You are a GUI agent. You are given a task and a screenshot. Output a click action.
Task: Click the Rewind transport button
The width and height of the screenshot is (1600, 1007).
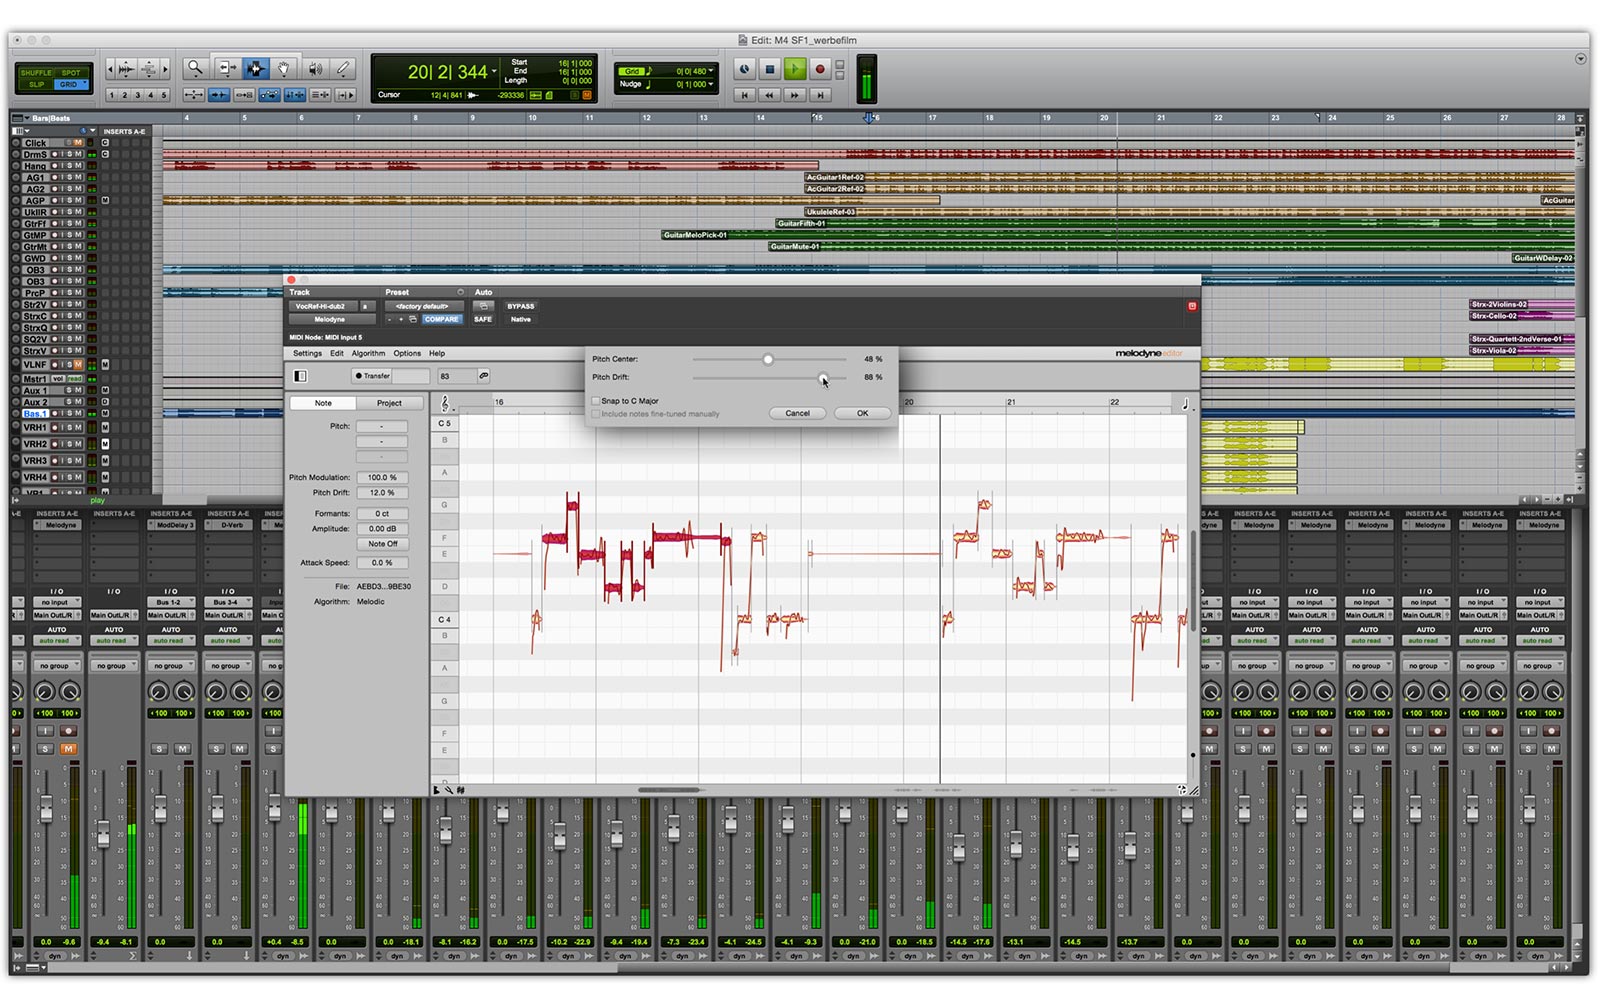(x=769, y=95)
